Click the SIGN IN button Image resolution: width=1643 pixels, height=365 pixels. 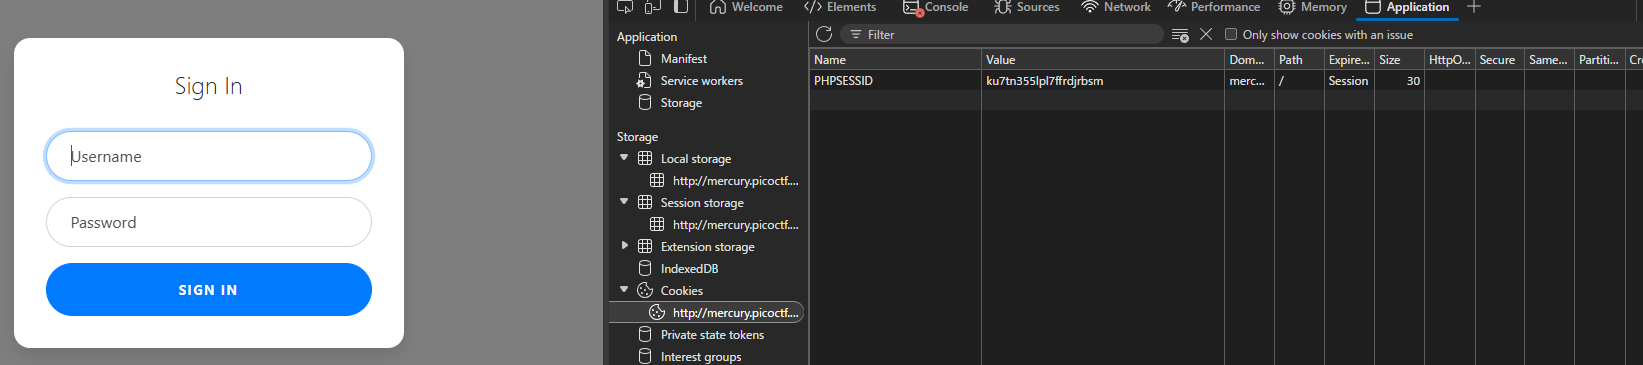pos(209,290)
